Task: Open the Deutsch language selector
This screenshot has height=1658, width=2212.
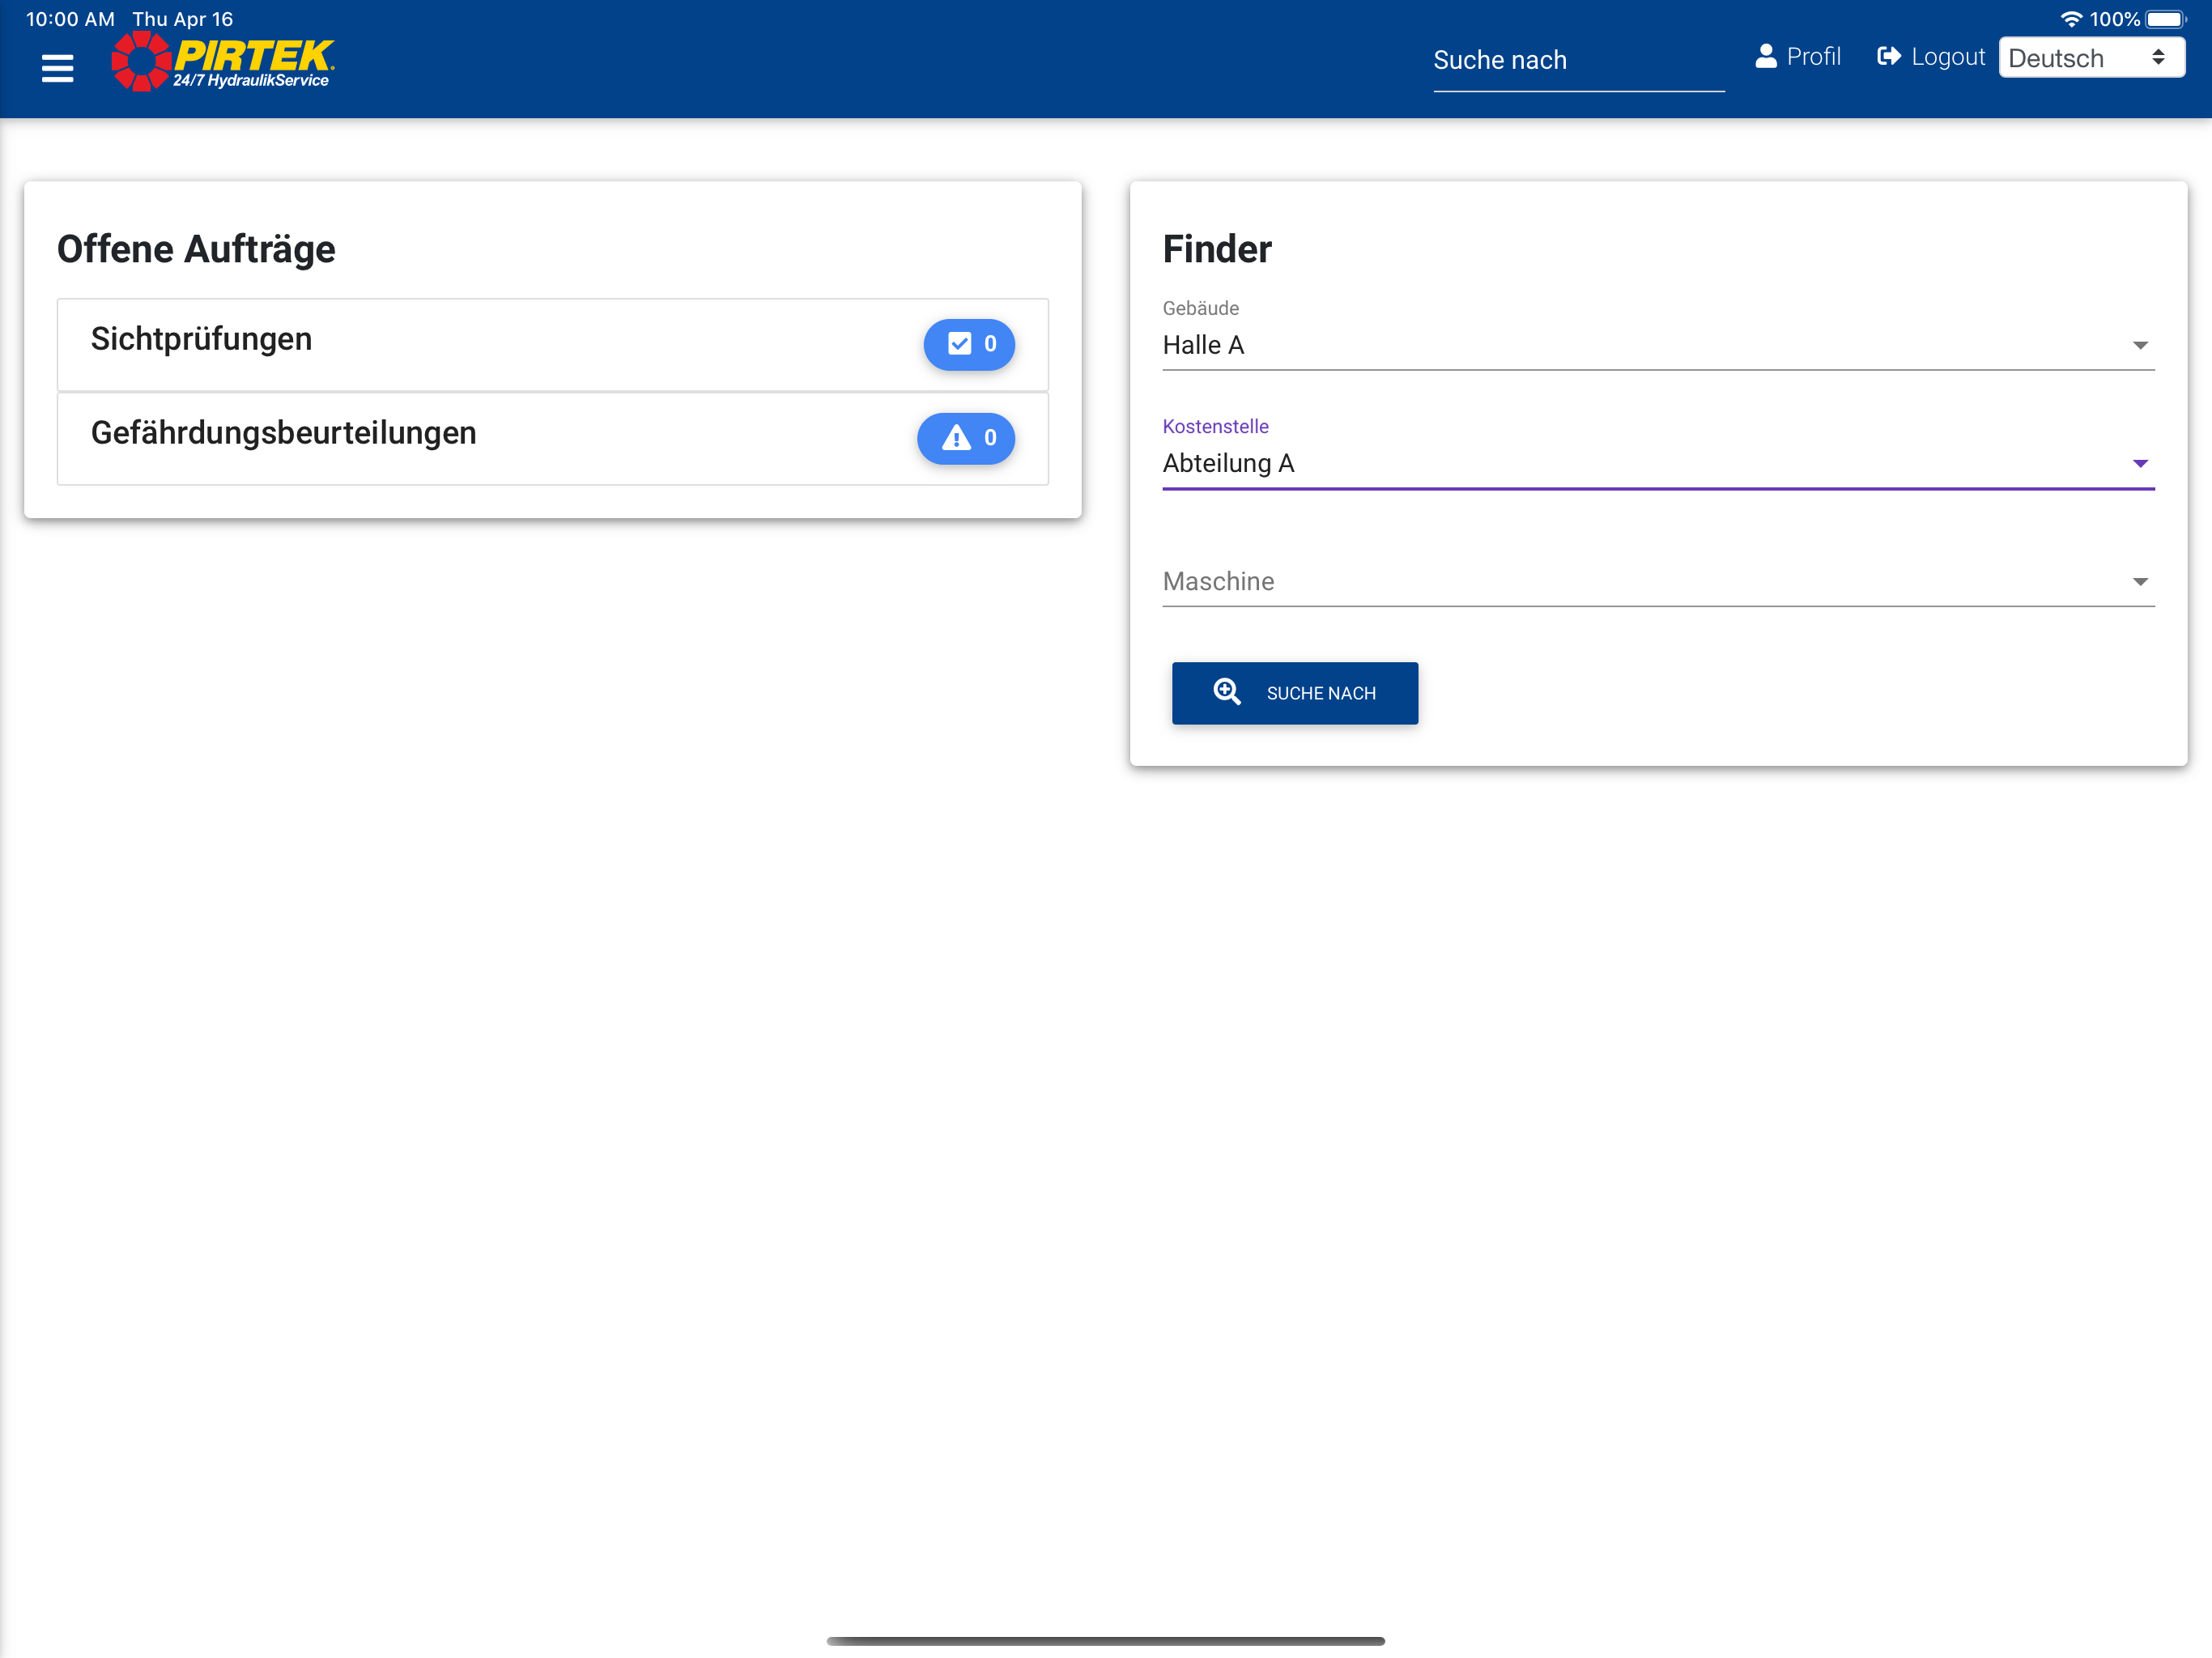Action: [2091, 57]
